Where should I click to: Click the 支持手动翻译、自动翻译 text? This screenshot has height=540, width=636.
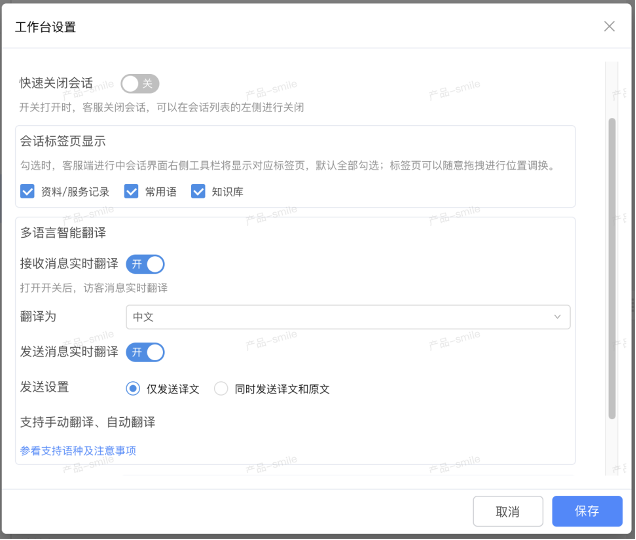point(87,422)
